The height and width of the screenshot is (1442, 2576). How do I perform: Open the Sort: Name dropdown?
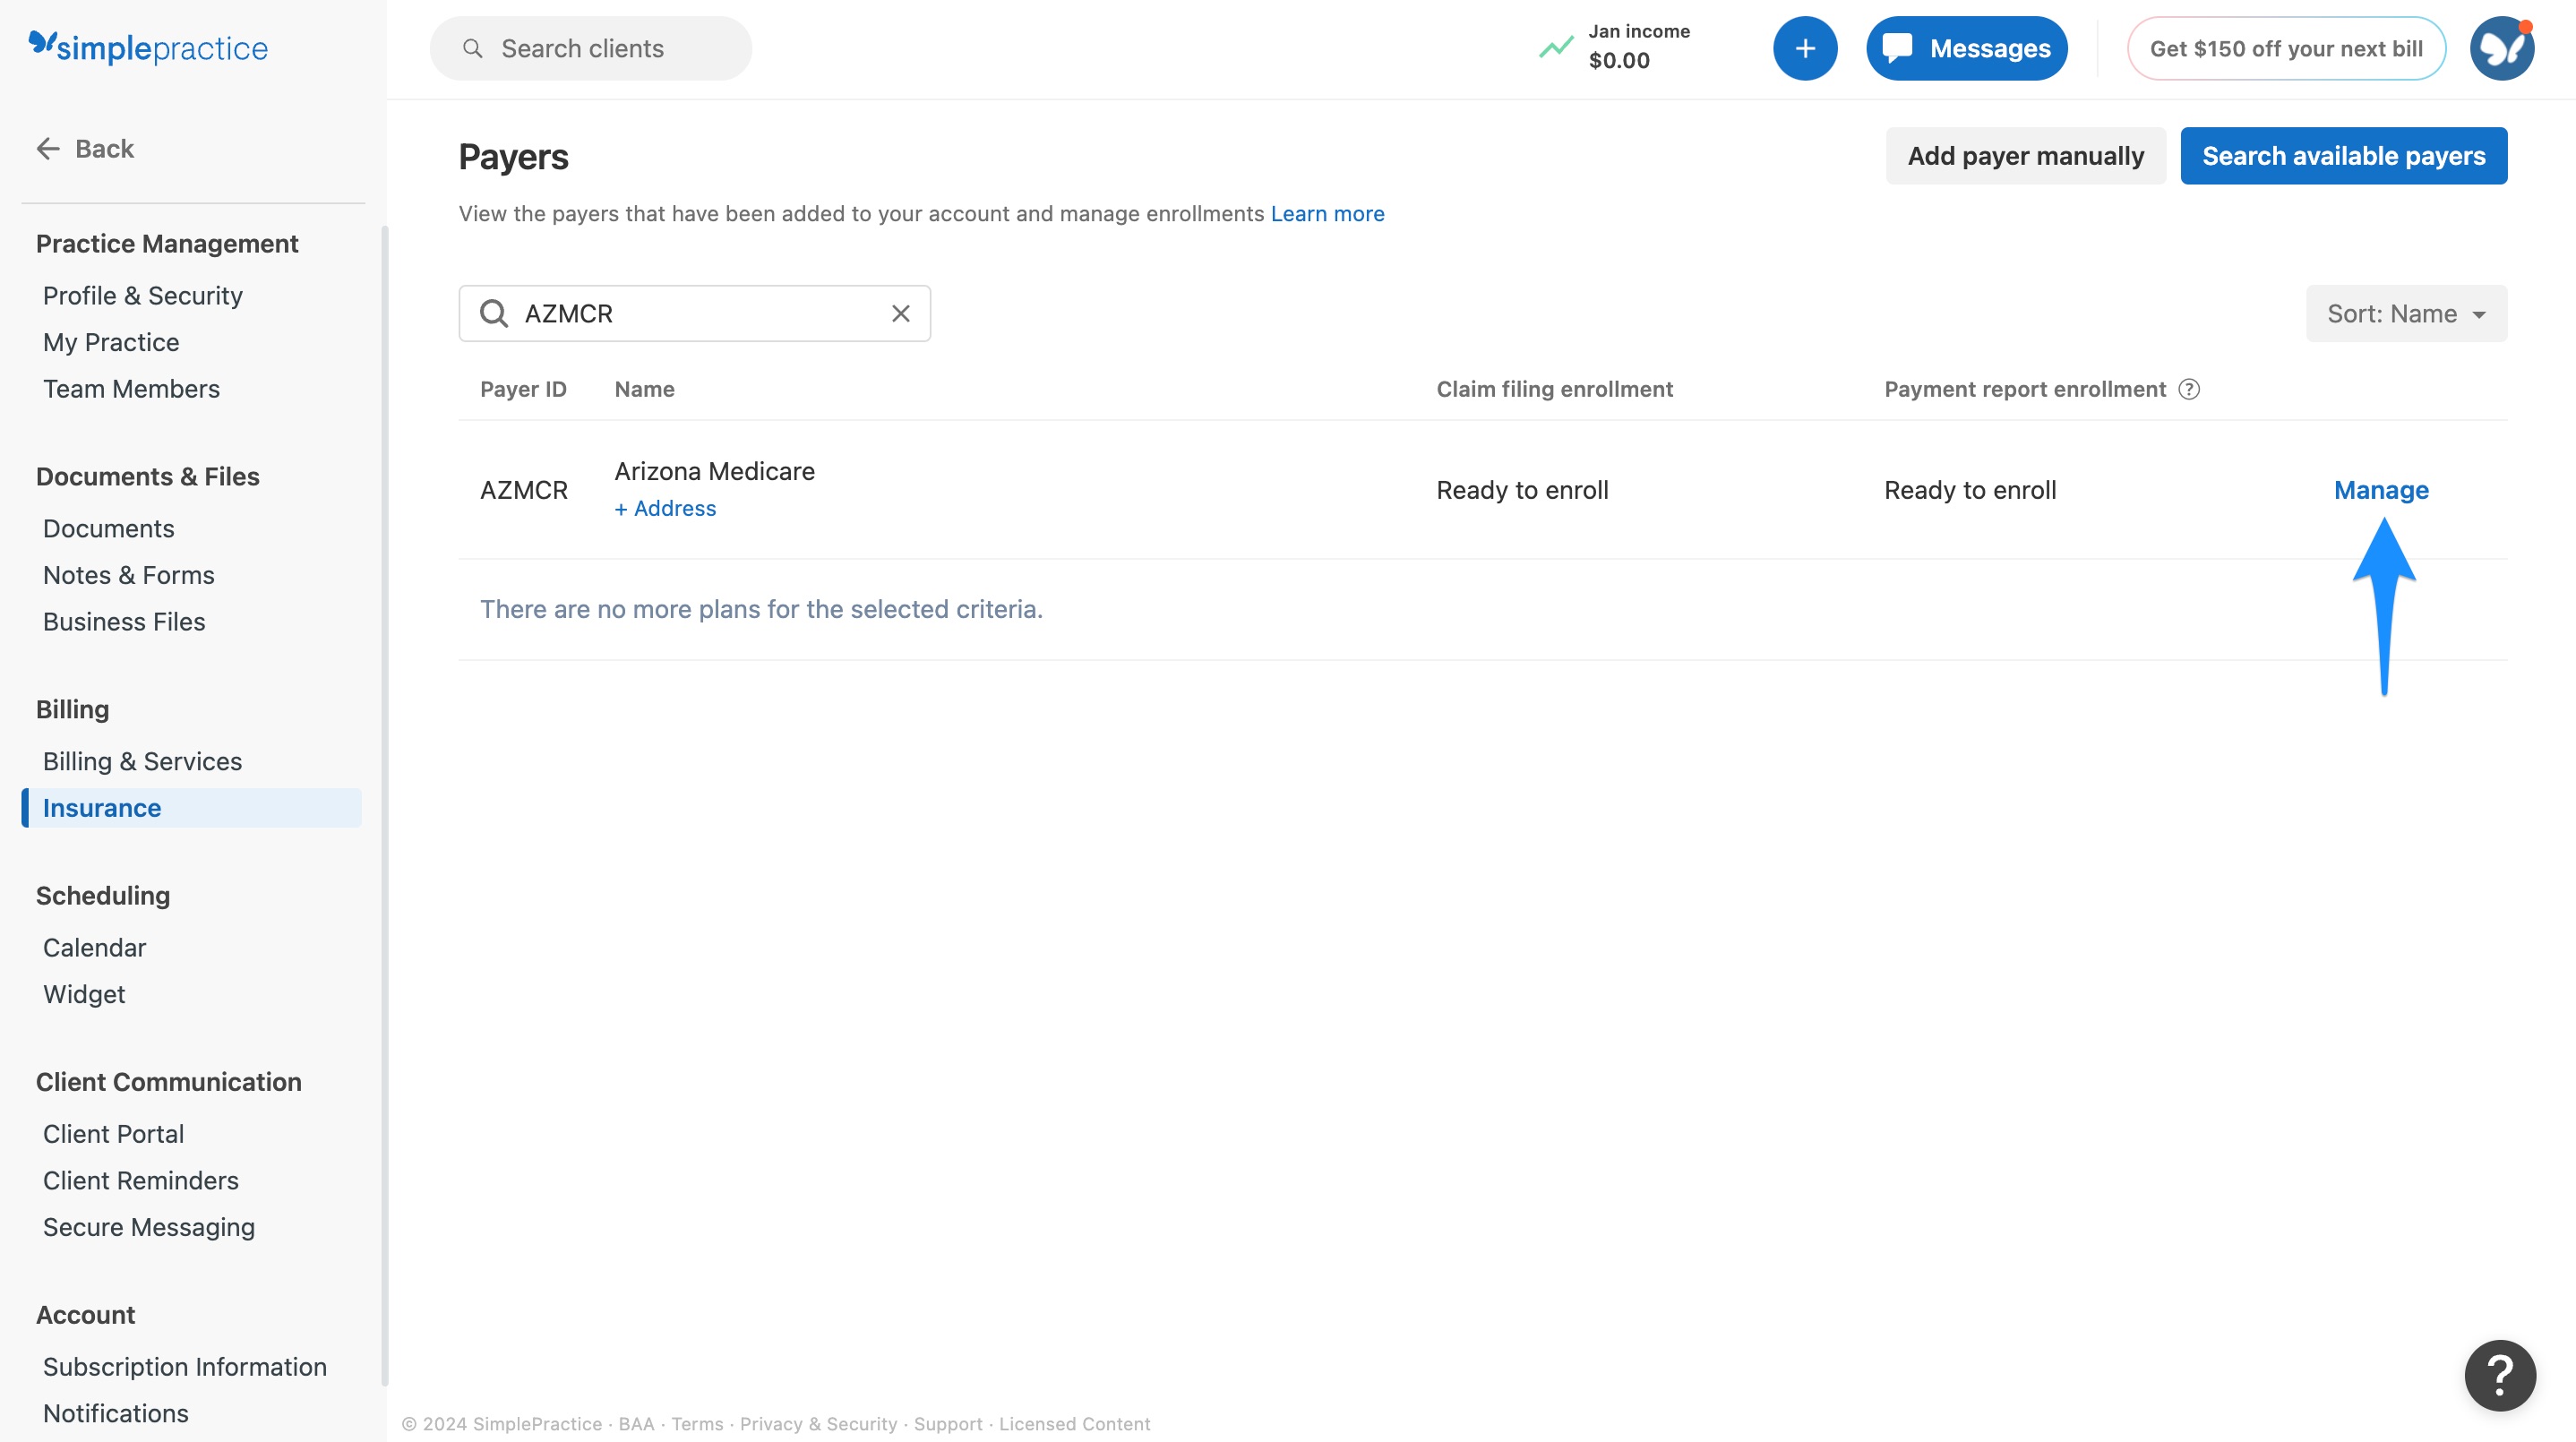pos(2404,313)
